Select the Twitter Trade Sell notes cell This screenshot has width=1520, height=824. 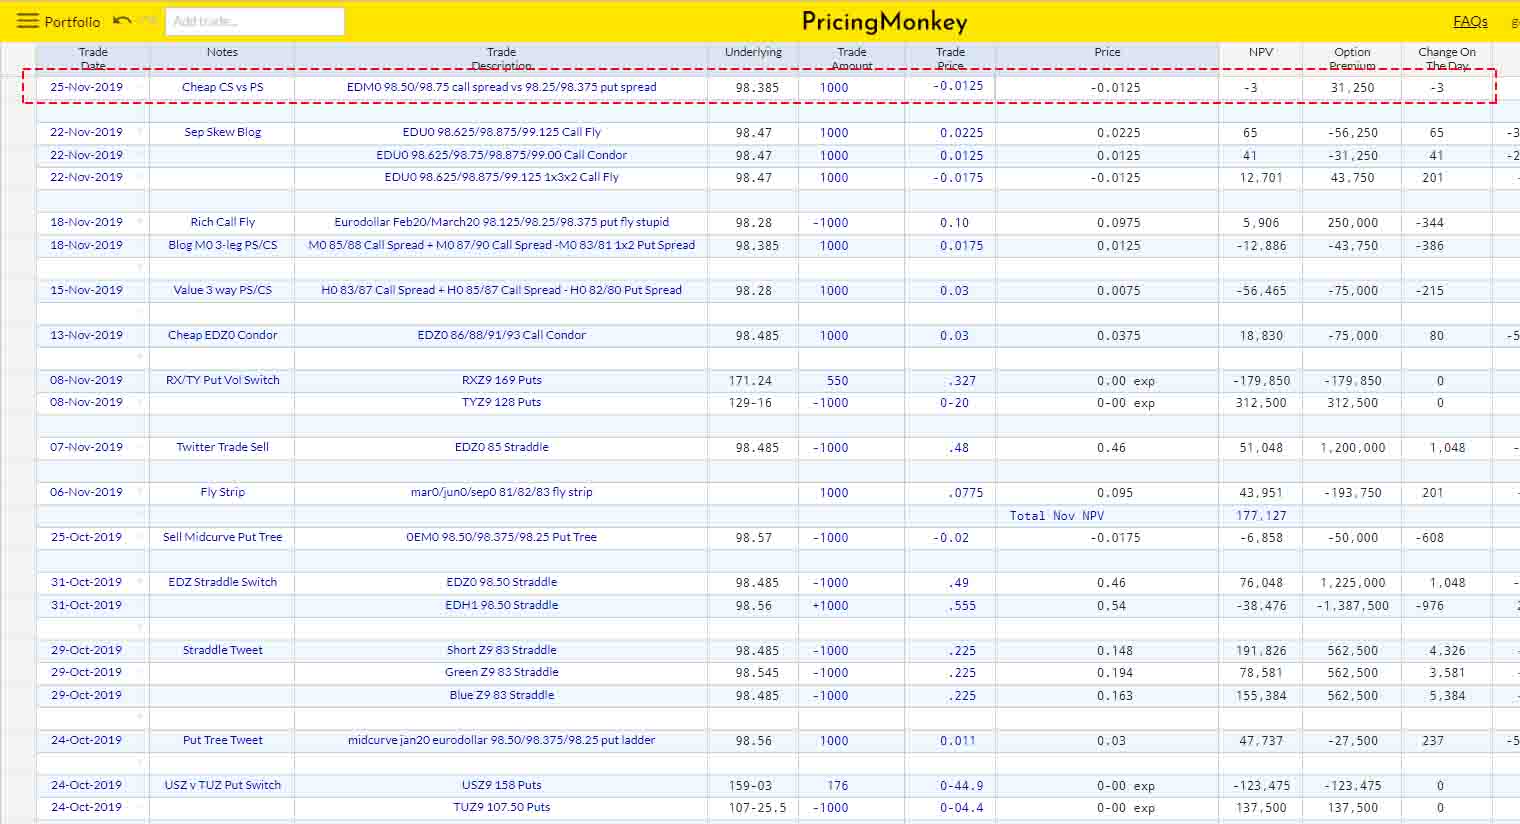pyautogui.click(x=222, y=447)
